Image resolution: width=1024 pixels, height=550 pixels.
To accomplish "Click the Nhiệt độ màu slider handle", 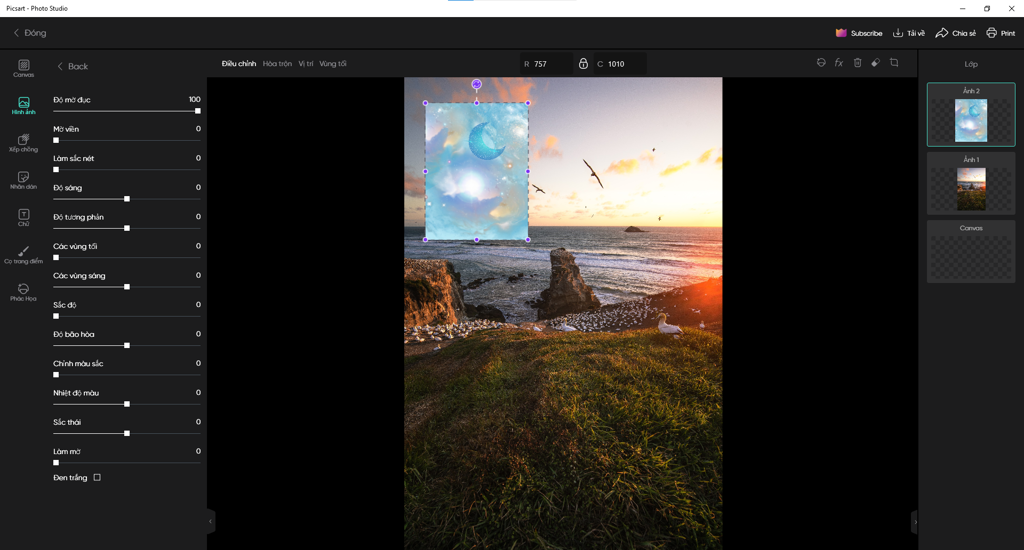I will [127, 404].
